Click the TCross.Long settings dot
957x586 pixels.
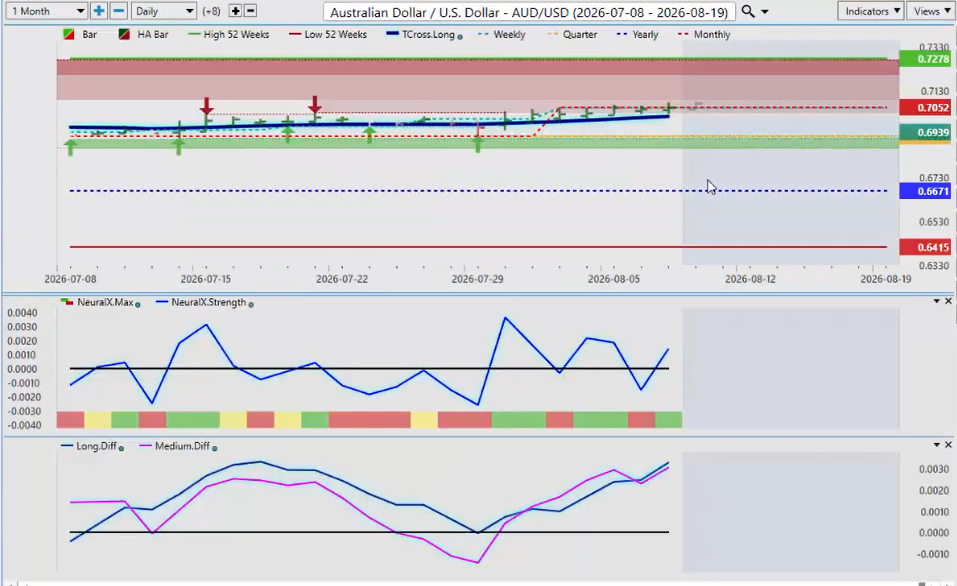(x=460, y=37)
